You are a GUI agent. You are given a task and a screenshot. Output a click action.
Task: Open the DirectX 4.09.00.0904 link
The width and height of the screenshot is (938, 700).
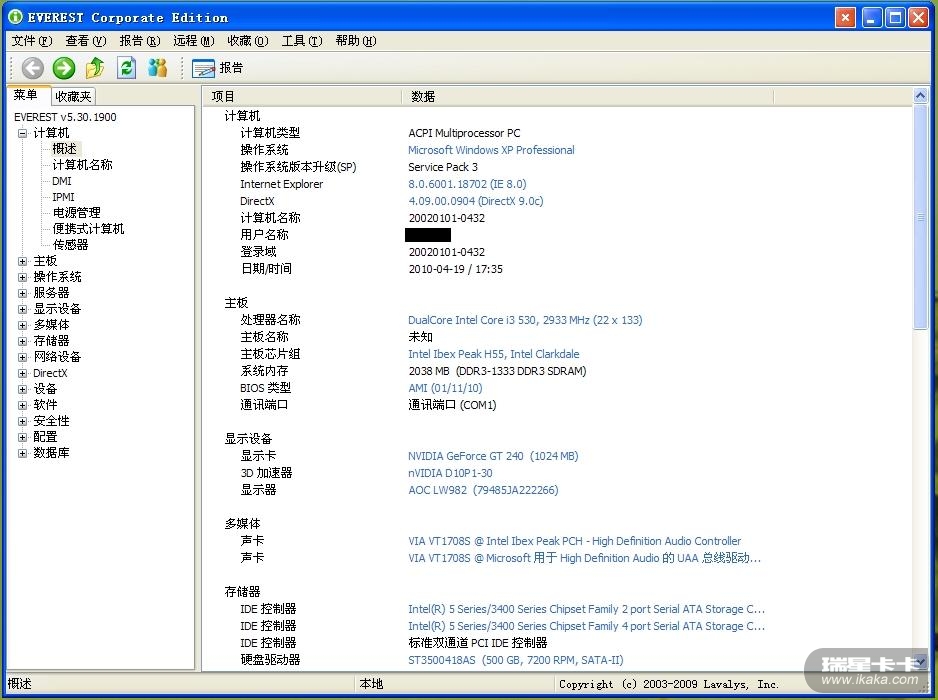click(x=476, y=201)
